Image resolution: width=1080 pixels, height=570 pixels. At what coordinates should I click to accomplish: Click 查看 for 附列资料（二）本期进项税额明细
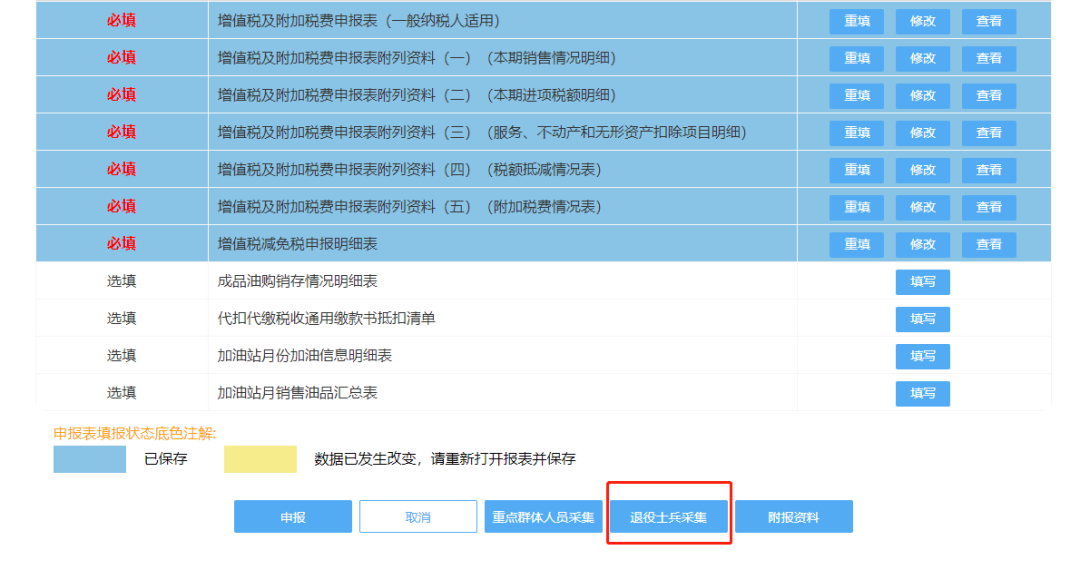[988, 96]
